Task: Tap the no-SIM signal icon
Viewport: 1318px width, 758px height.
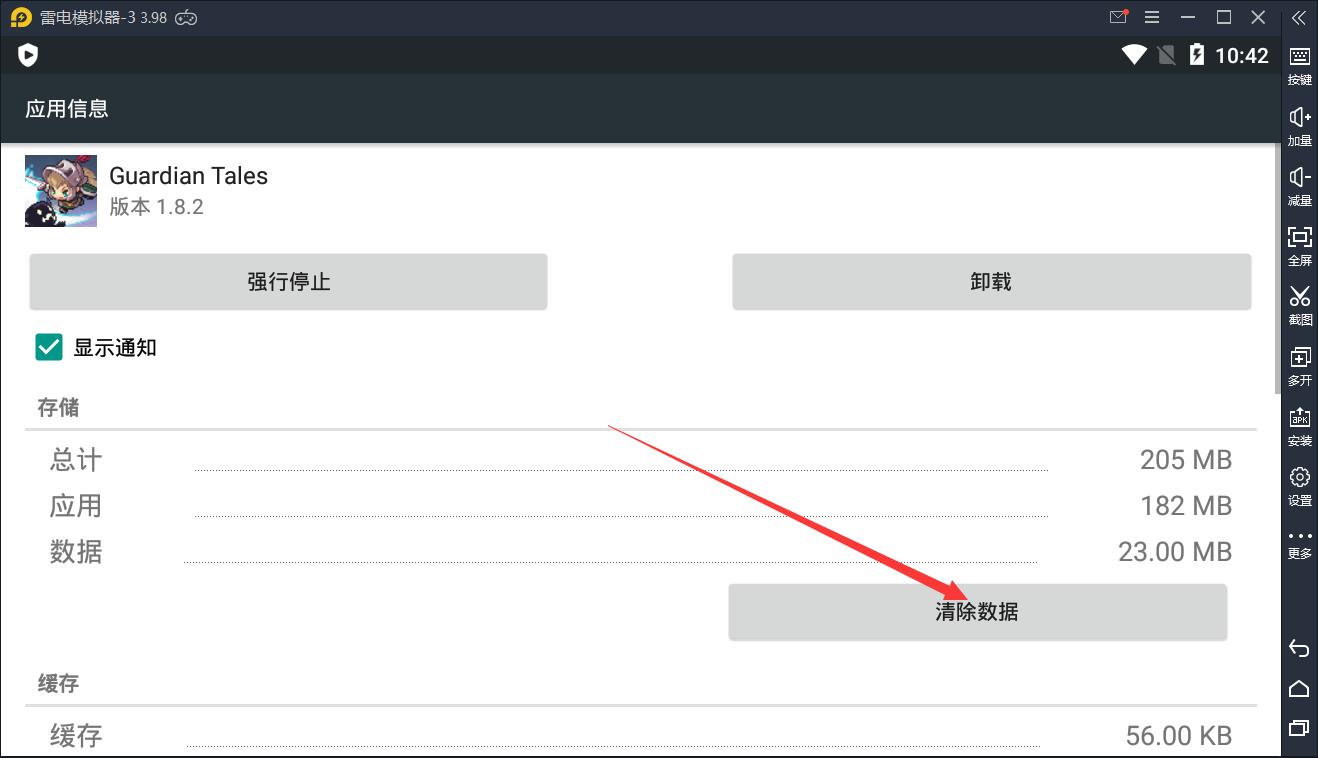Action: 1166,55
